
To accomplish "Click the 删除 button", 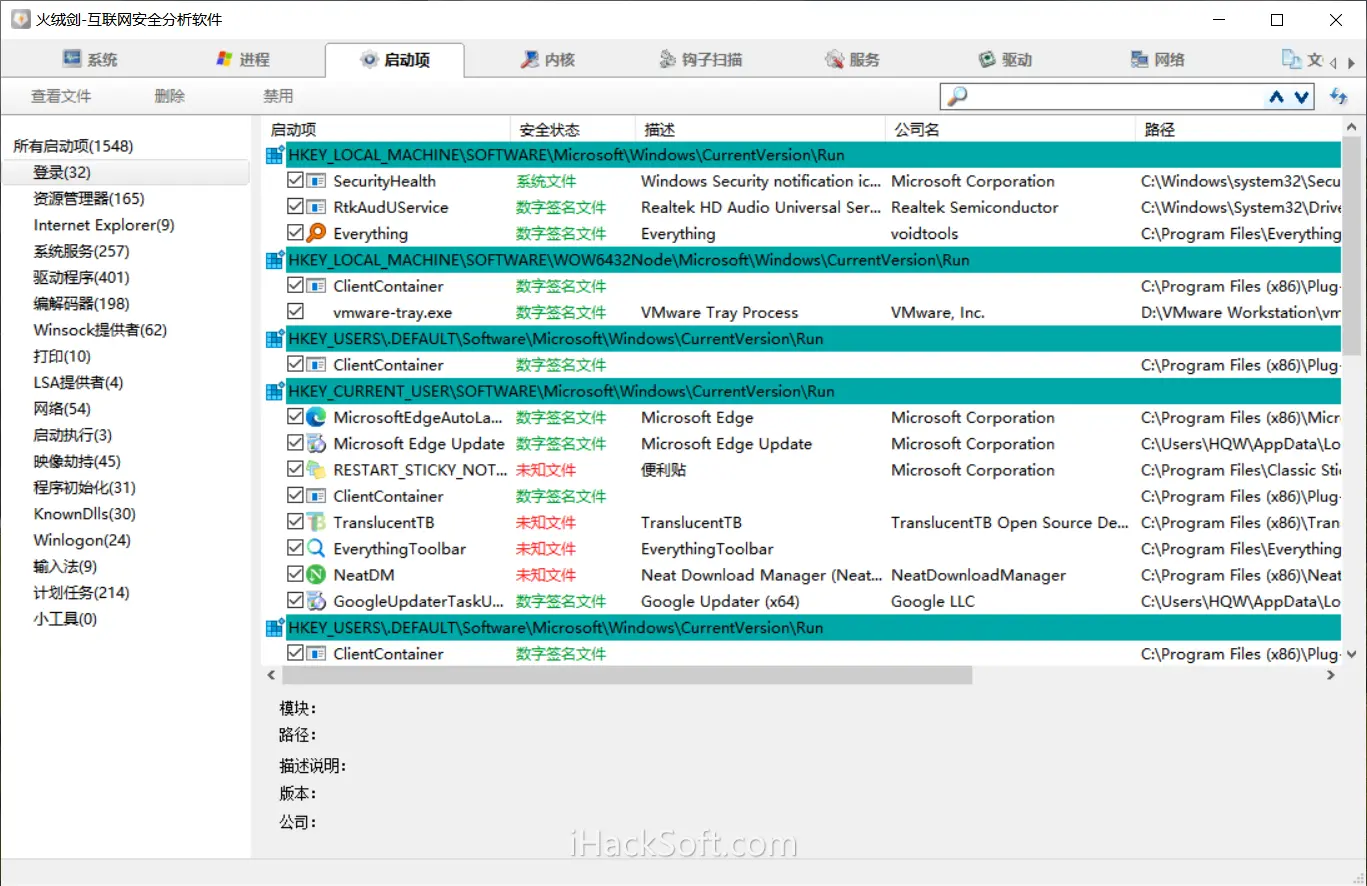I will [x=170, y=96].
